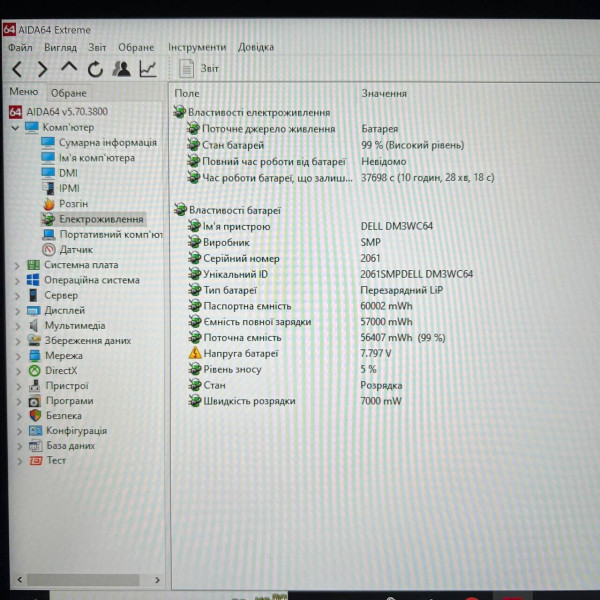Expand the Дисплей node
The image size is (600, 600).
pos(18,311)
